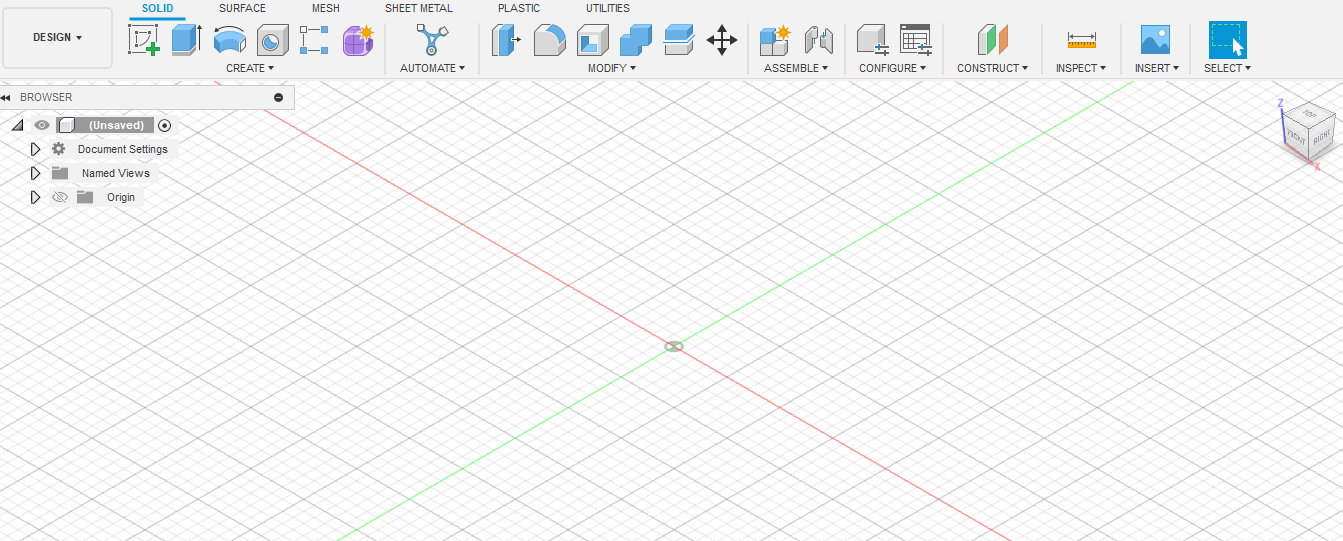Open the ASSEMBLE dropdown menu
This screenshot has width=1343, height=541.
(796, 68)
